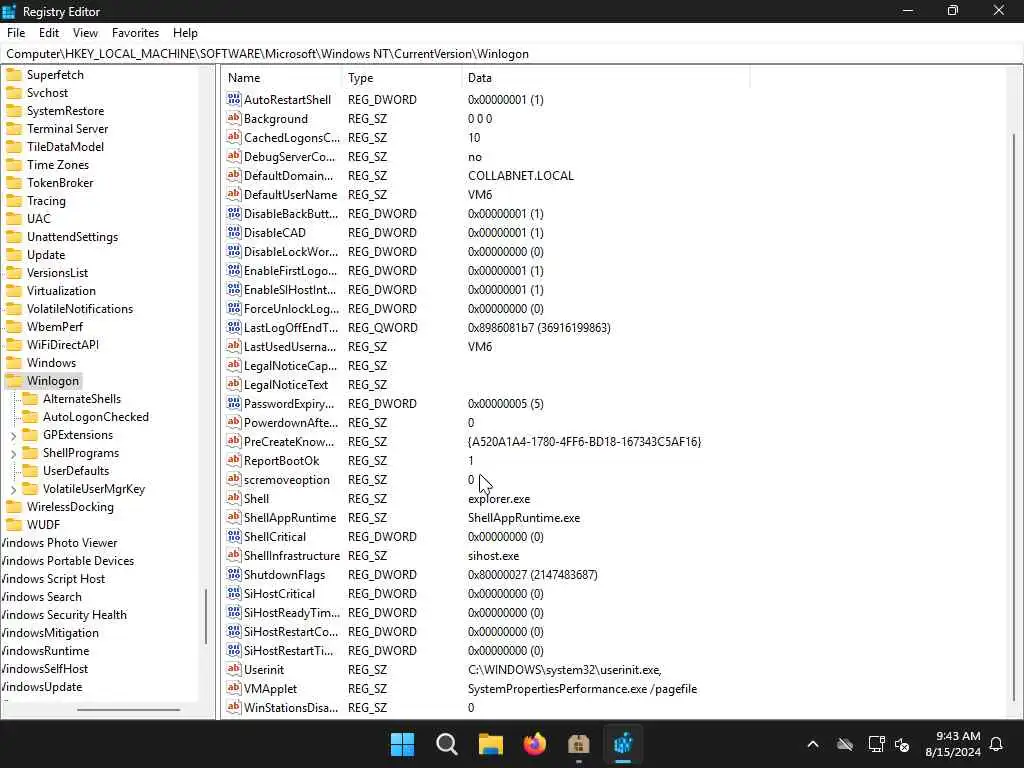Select the ReportBootOk value
The width and height of the screenshot is (1024, 768).
coord(281,461)
